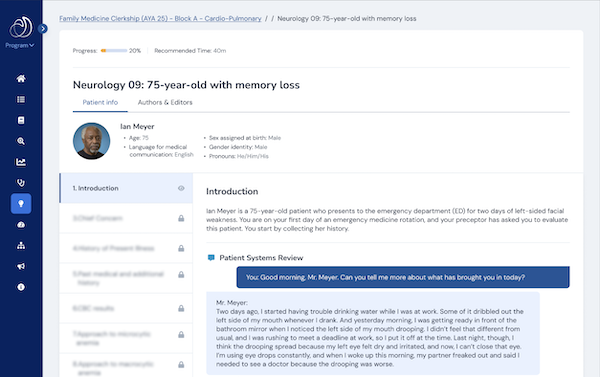Open the line chart reports icon

(x=21, y=162)
